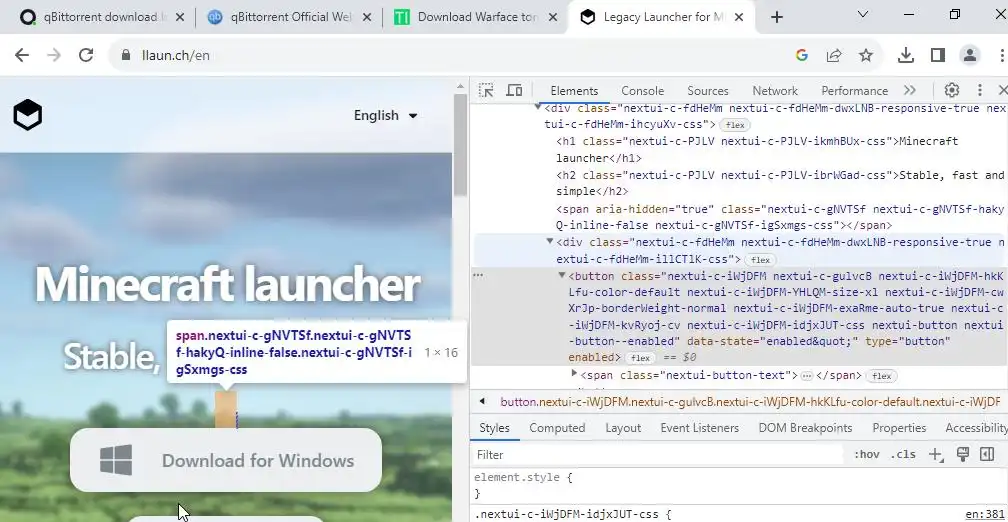Click the Google icon in the address bar
1008x522 pixels.
point(802,55)
